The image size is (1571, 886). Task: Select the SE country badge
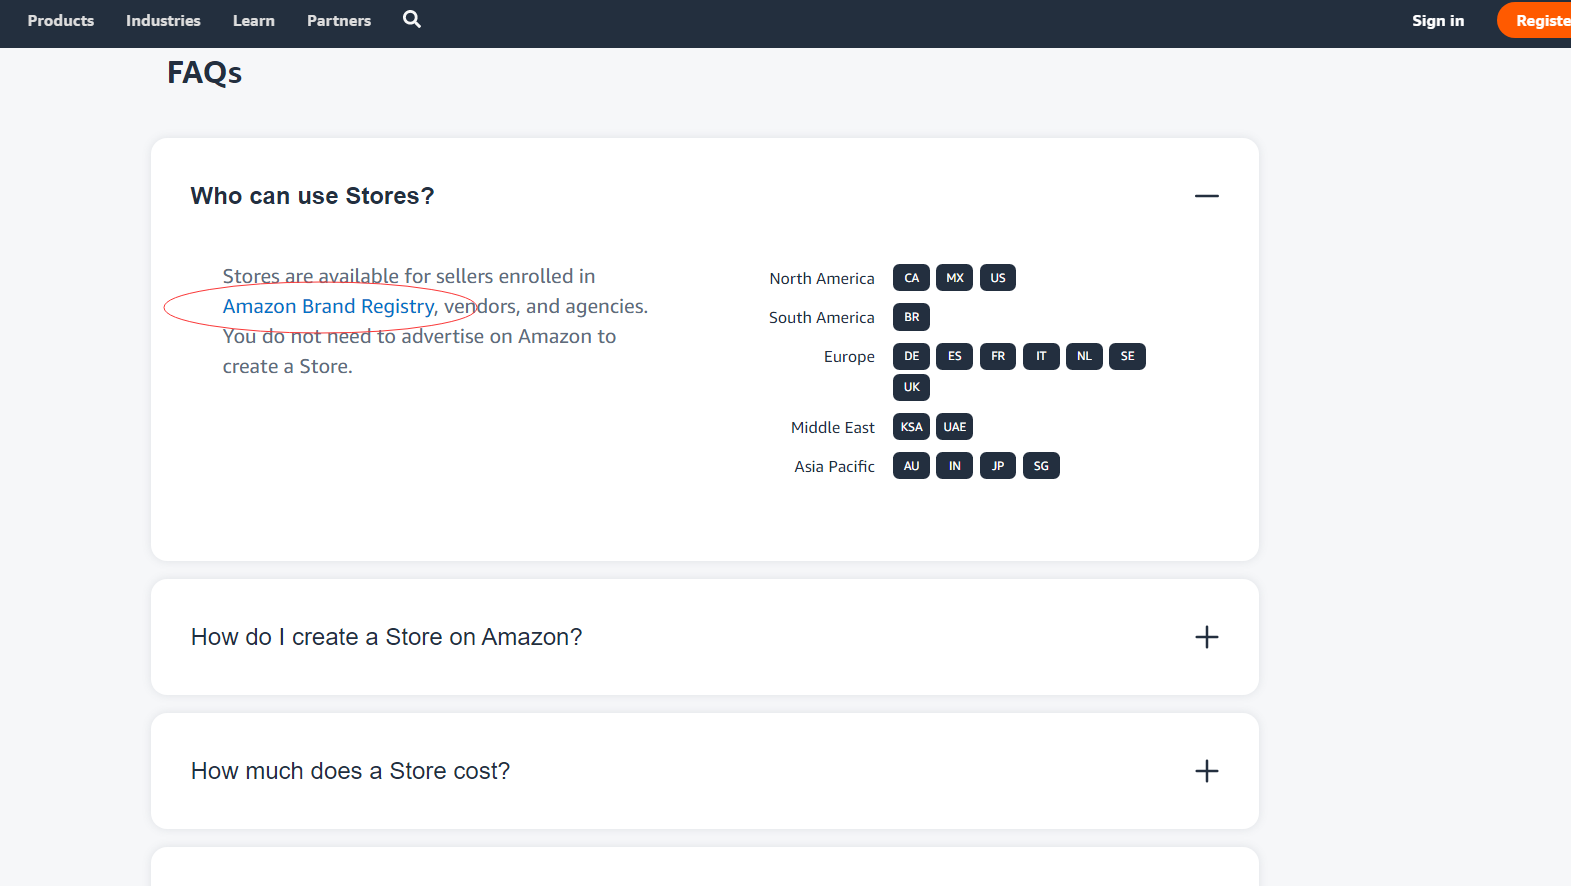(x=1127, y=356)
